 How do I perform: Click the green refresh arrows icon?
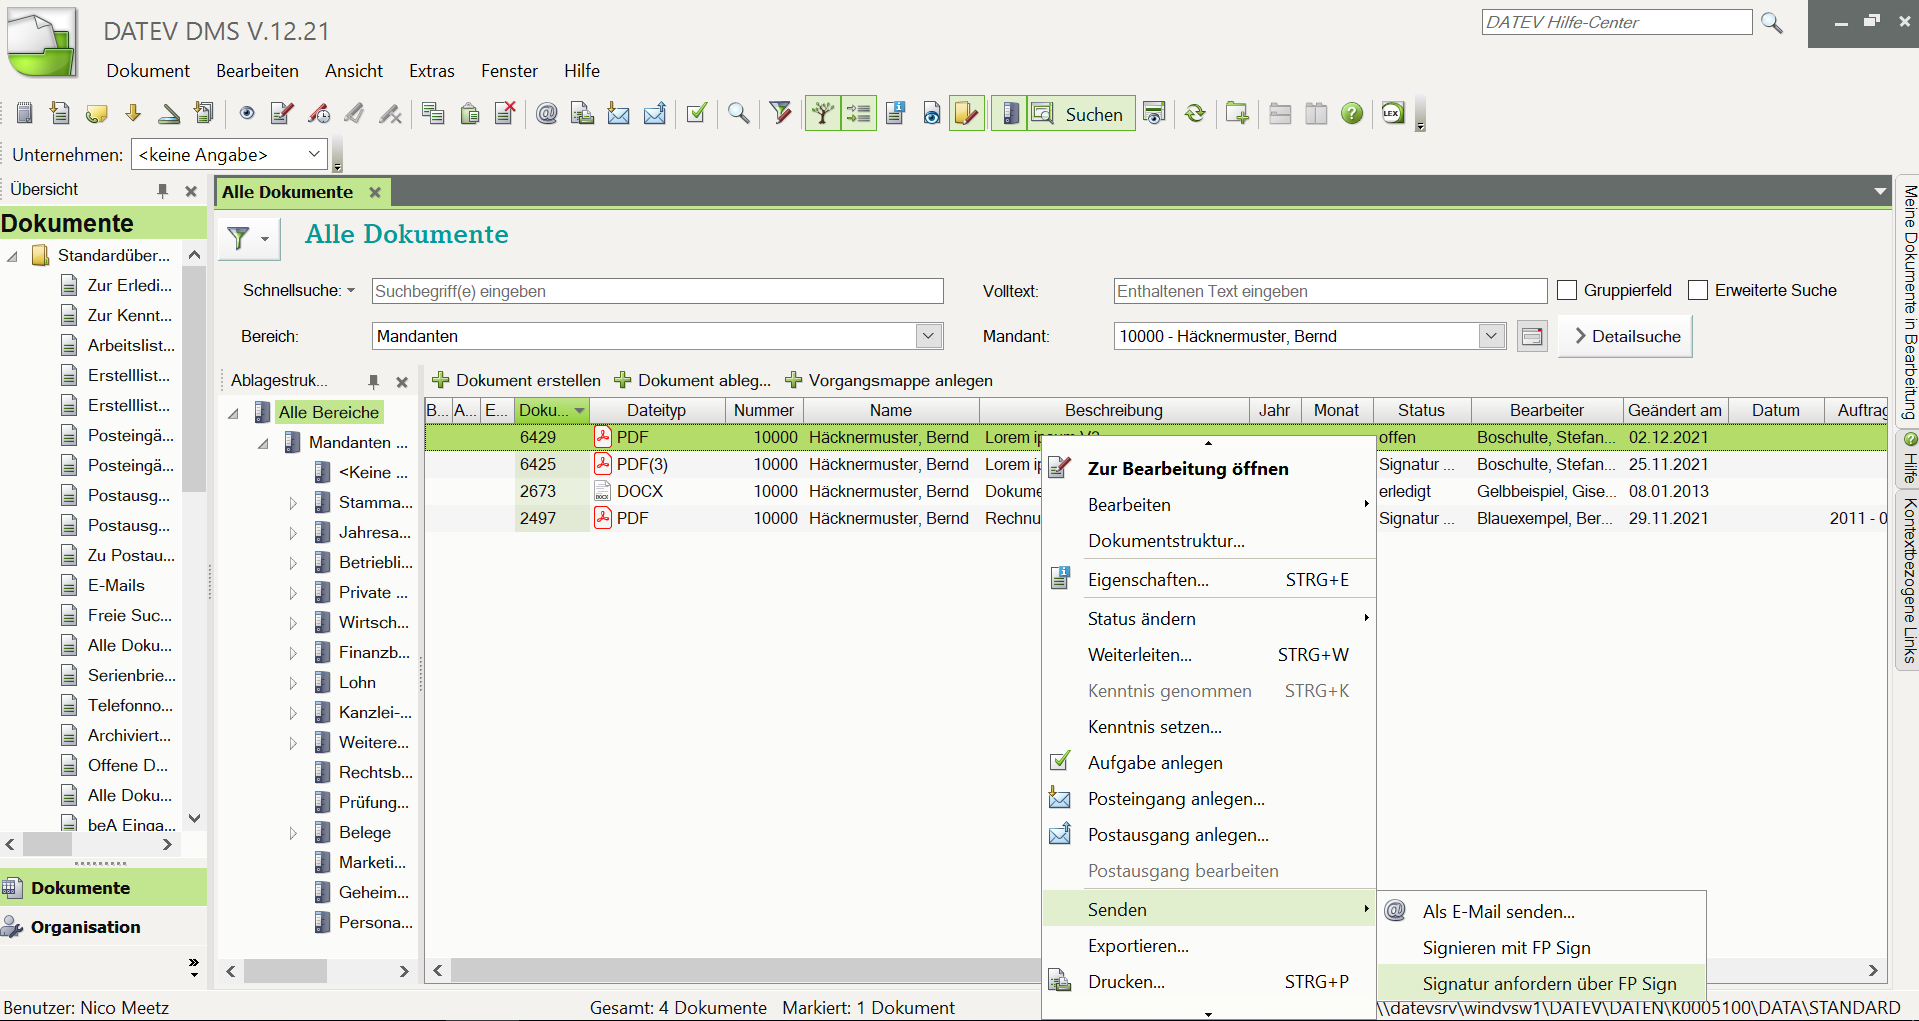click(x=1195, y=114)
